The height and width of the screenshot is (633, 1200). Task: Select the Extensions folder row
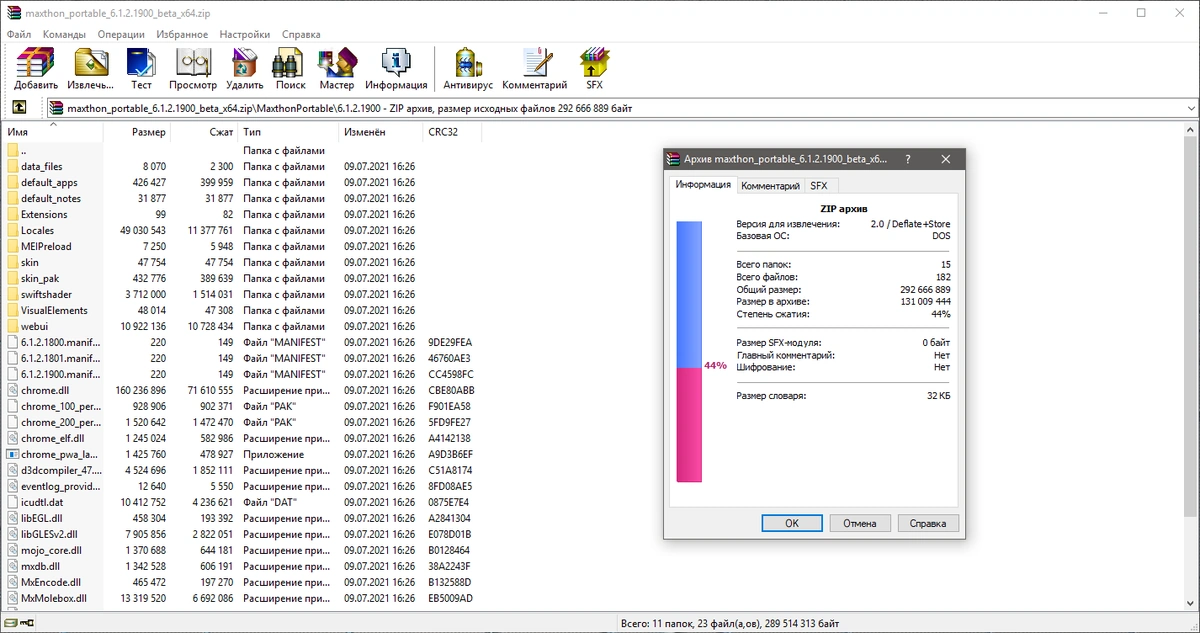pos(240,214)
